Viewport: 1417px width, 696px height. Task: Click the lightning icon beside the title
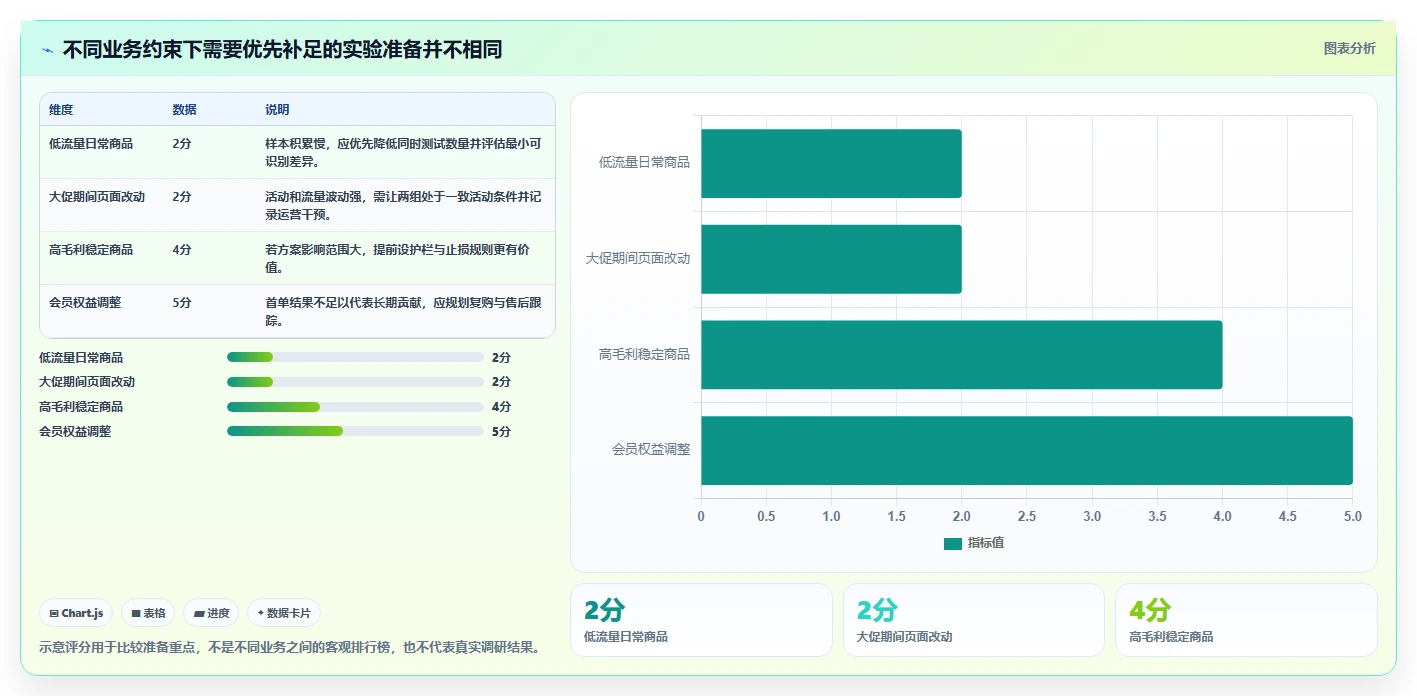48,50
